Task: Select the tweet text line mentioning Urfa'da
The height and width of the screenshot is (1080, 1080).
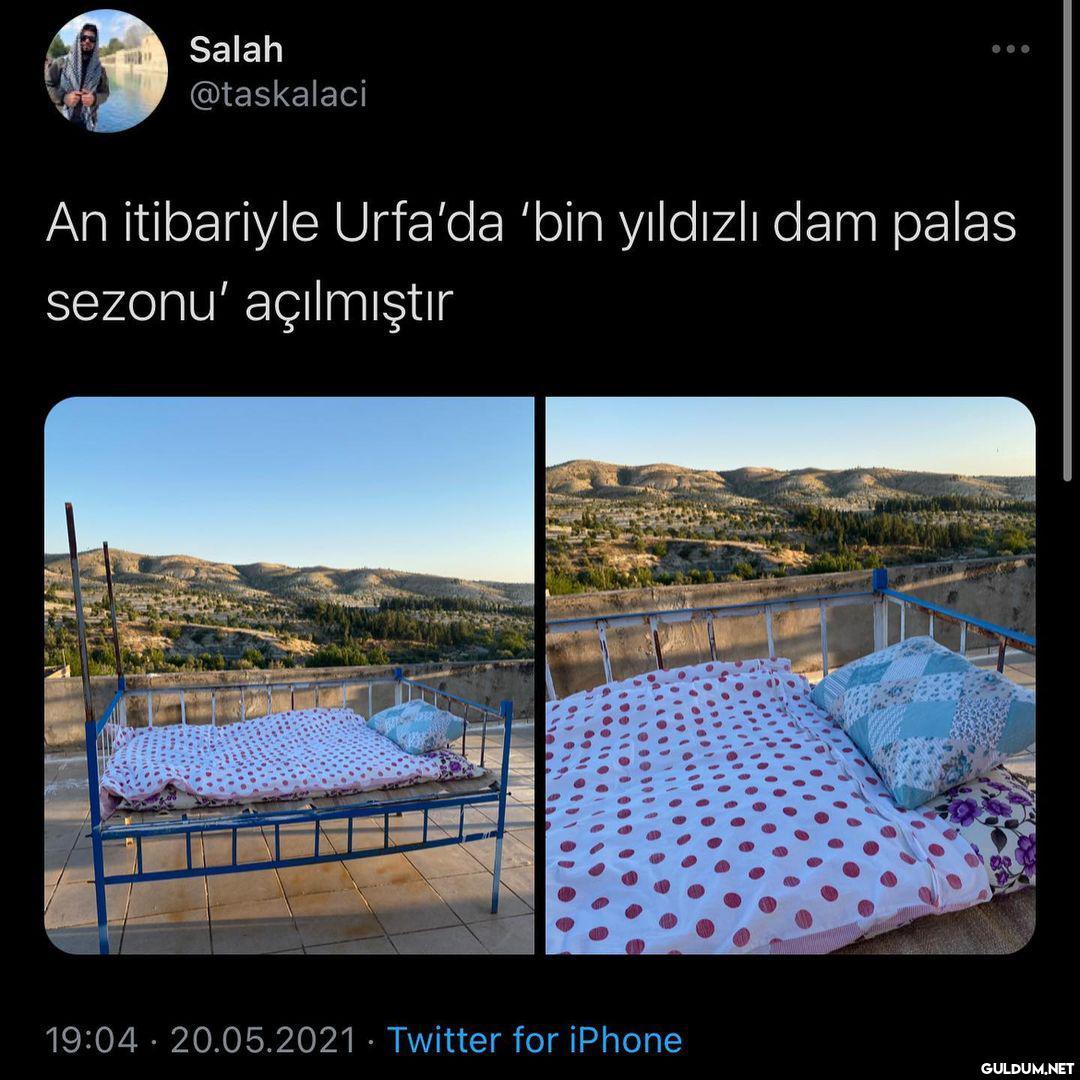Action: click(x=530, y=225)
